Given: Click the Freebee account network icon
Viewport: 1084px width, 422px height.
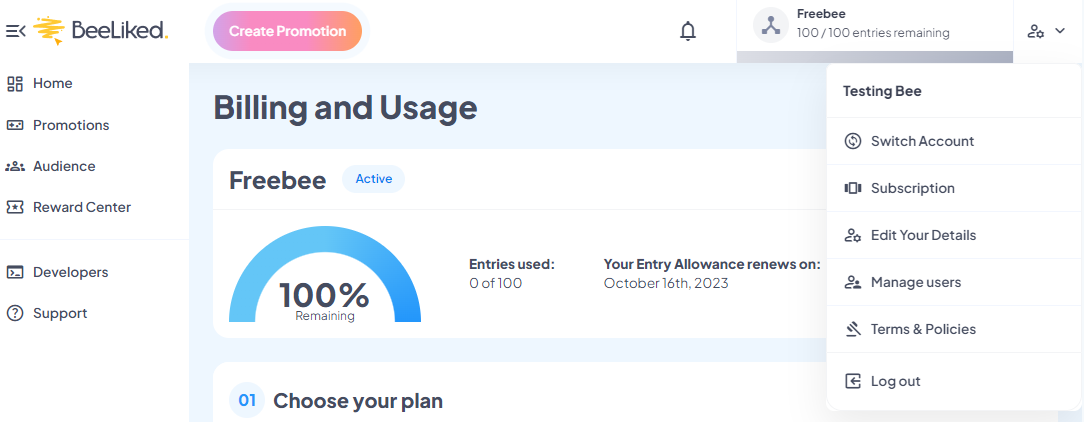Looking at the screenshot, I should pyautogui.click(x=771, y=25).
